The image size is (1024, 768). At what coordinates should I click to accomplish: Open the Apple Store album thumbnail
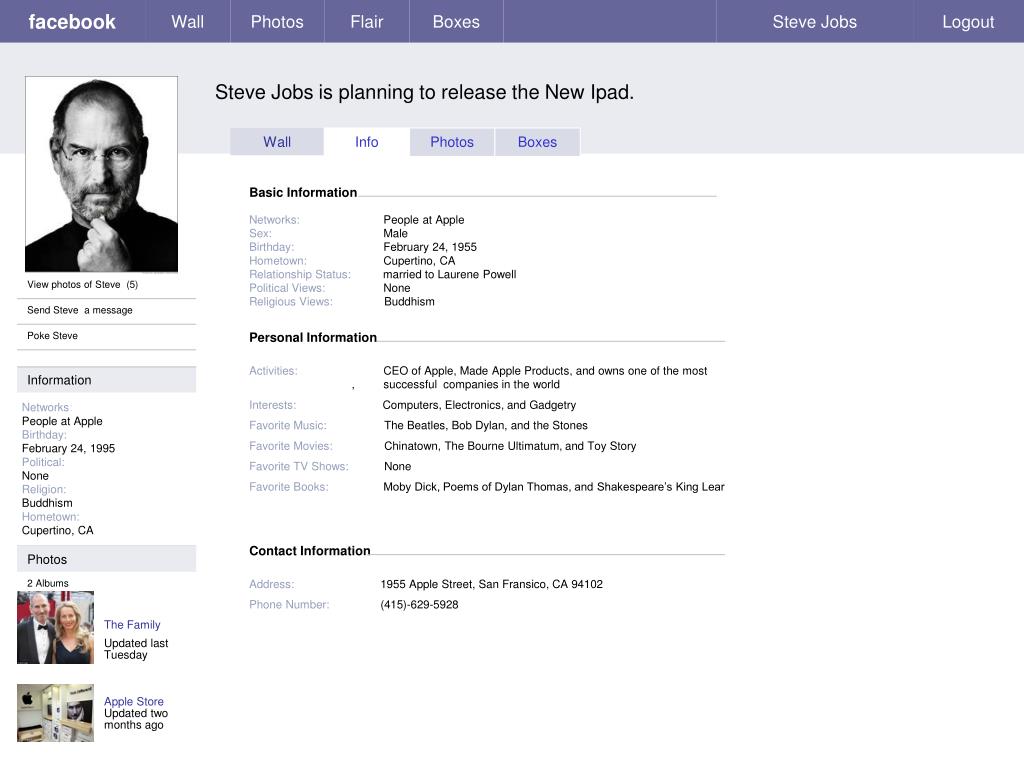(x=56, y=713)
